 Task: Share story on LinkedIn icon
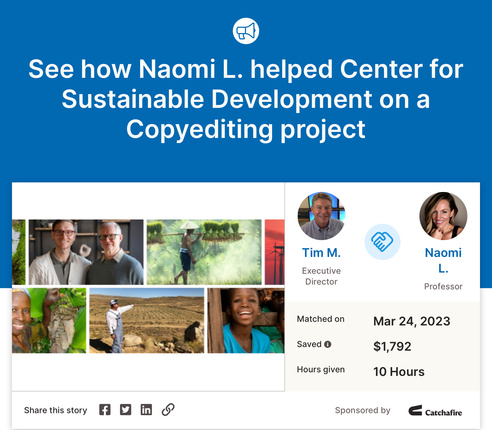tap(146, 410)
